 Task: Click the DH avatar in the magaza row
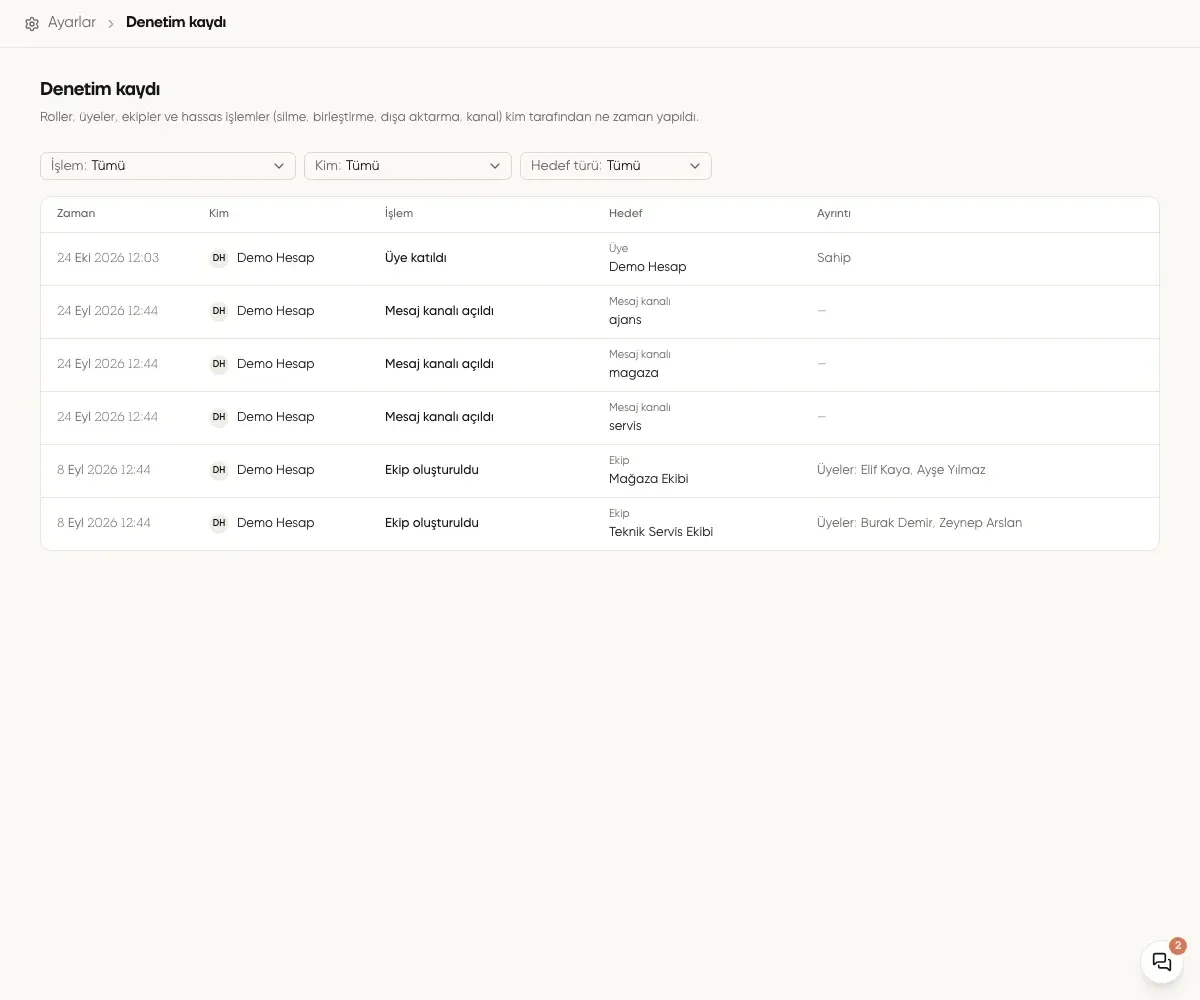pyautogui.click(x=219, y=364)
